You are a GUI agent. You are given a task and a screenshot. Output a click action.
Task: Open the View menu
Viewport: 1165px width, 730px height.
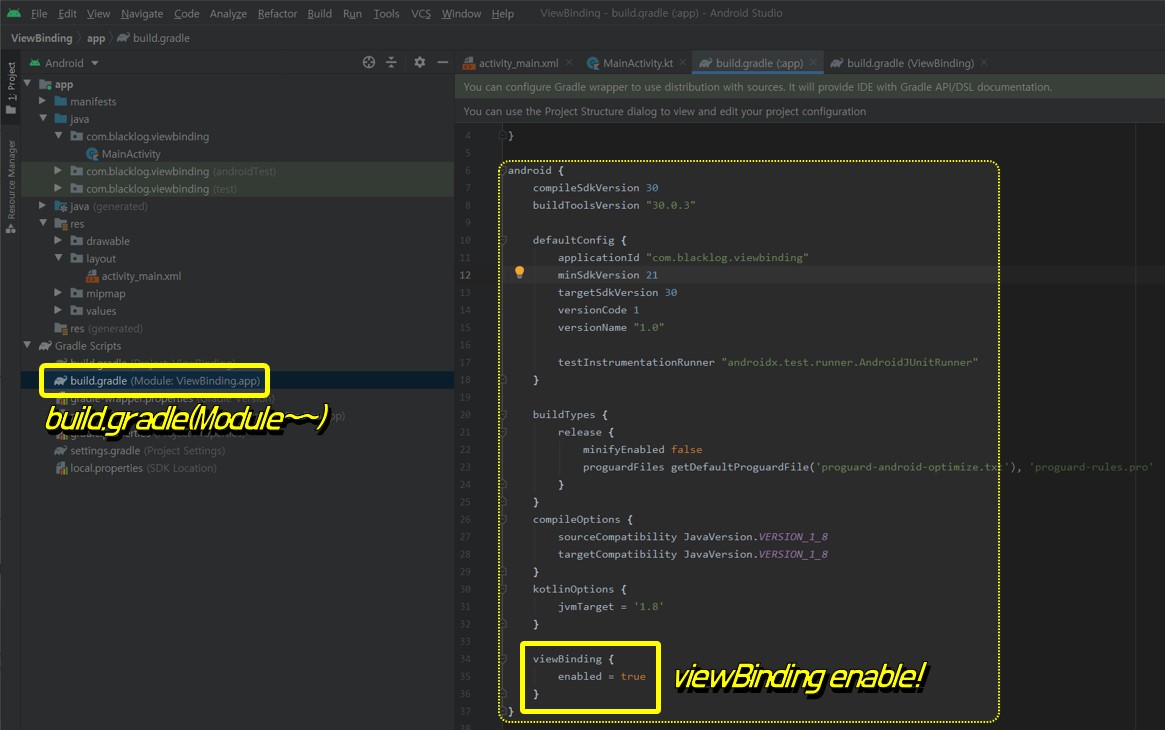(x=98, y=13)
